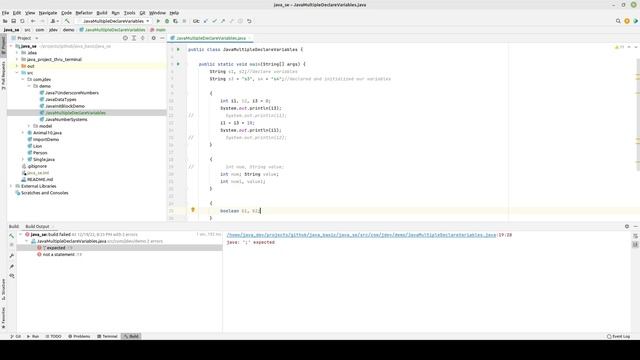This screenshot has width=640, height=360.
Task: Open the Event Log
Action: tap(619, 336)
